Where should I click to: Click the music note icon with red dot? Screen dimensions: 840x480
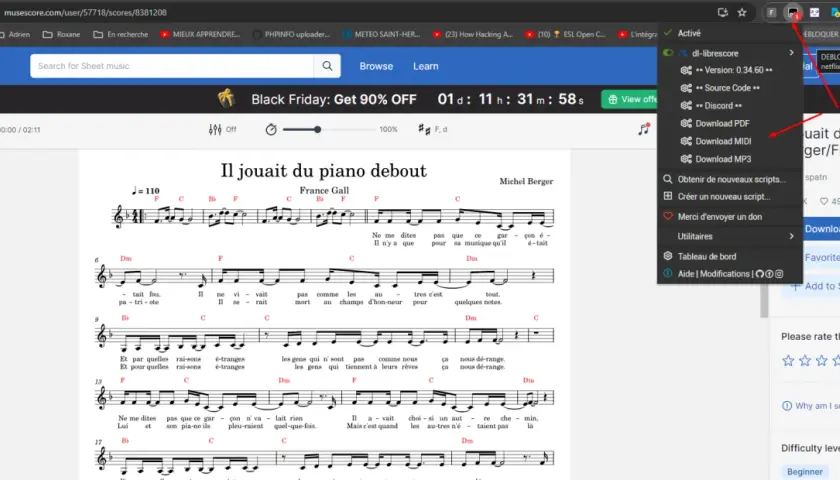(x=644, y=129)
